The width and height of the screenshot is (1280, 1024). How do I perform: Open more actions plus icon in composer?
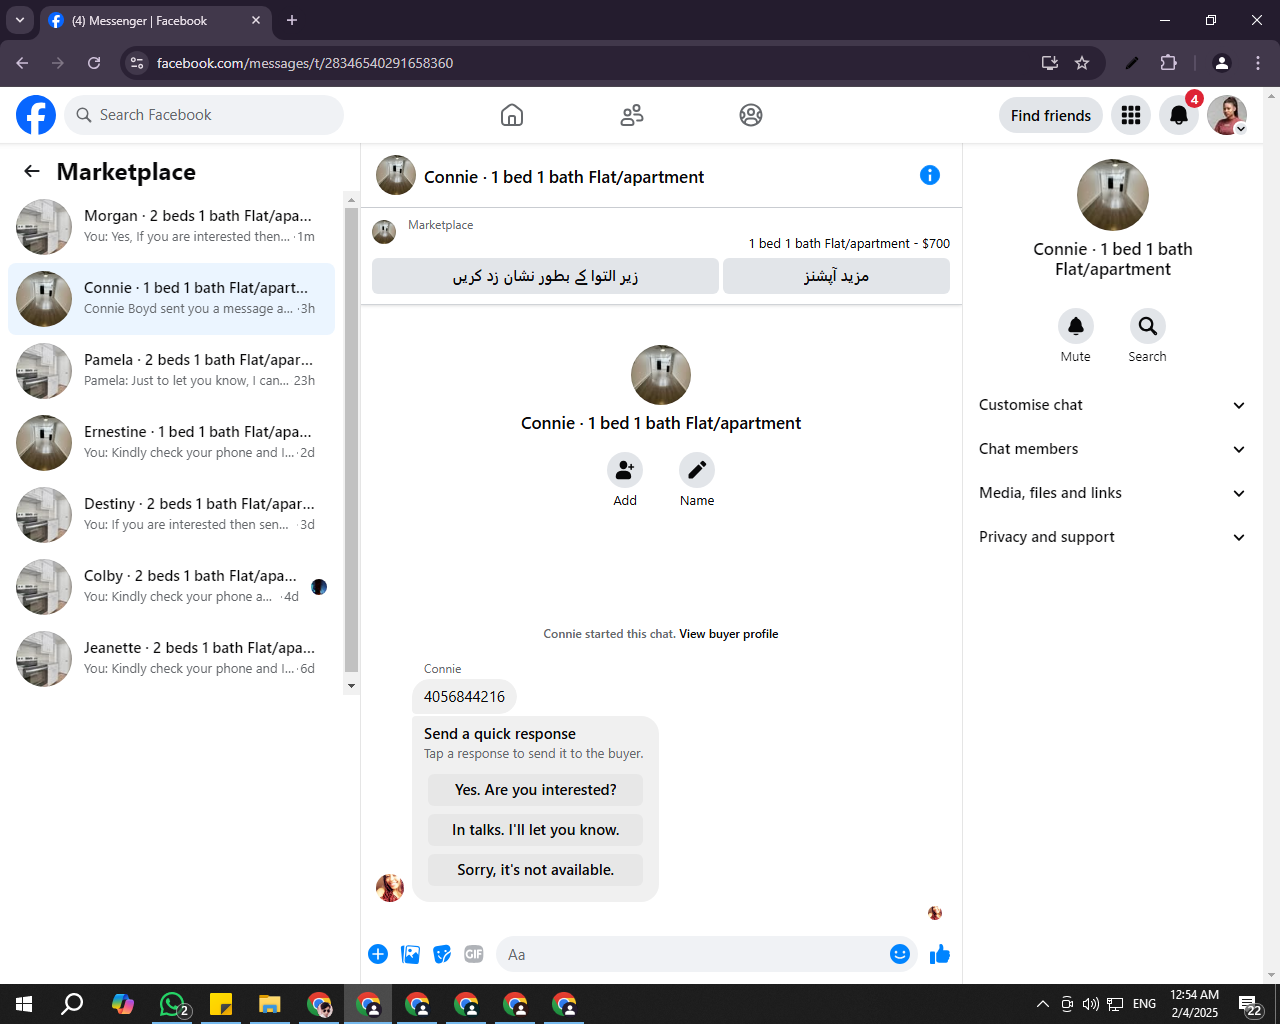pyautogui.click(x=378, y=954)
